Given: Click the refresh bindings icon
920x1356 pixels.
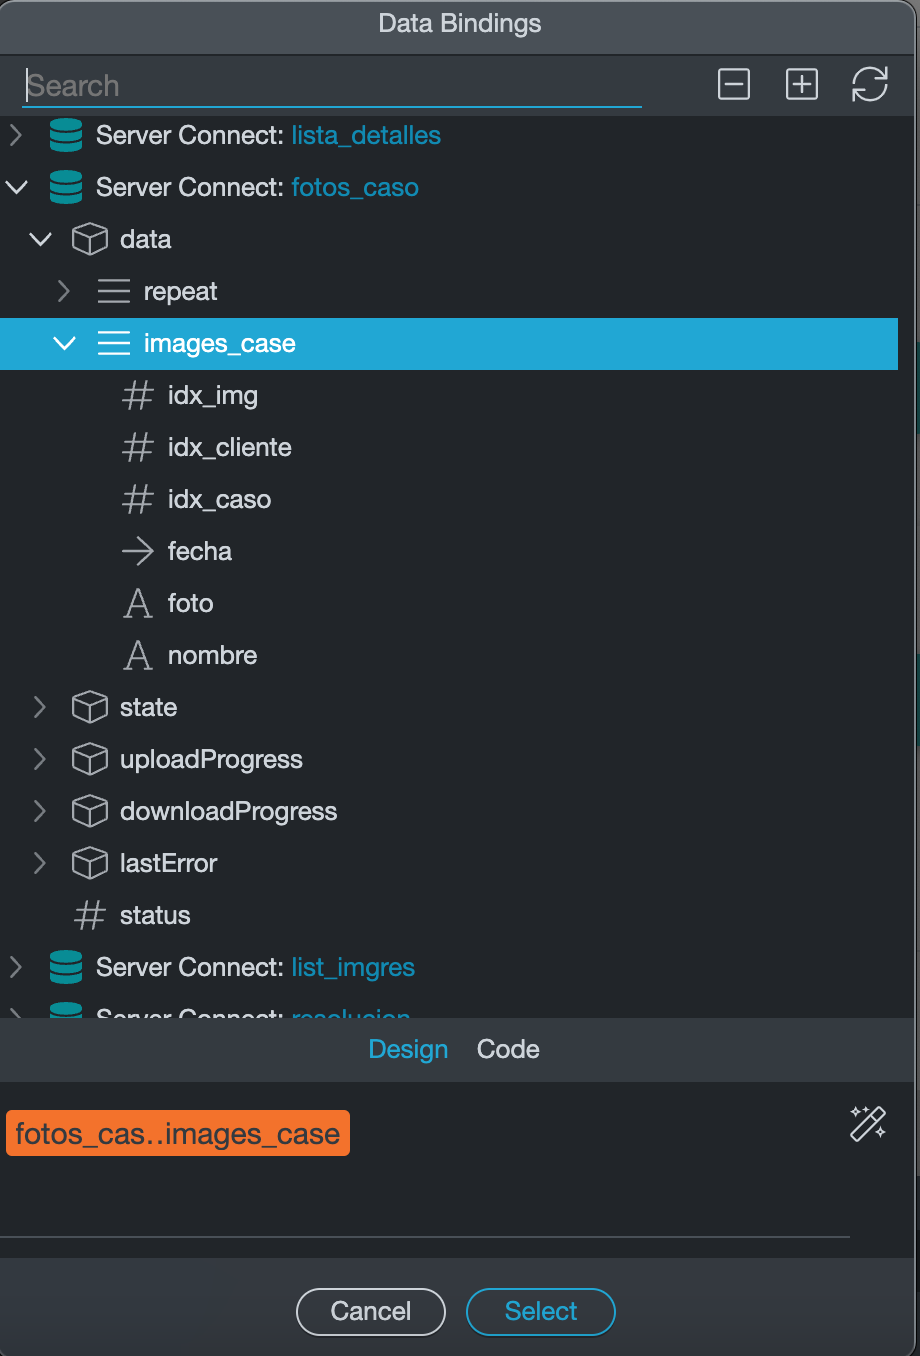Looking at the screenshot, I should click(x=869, y=85).
